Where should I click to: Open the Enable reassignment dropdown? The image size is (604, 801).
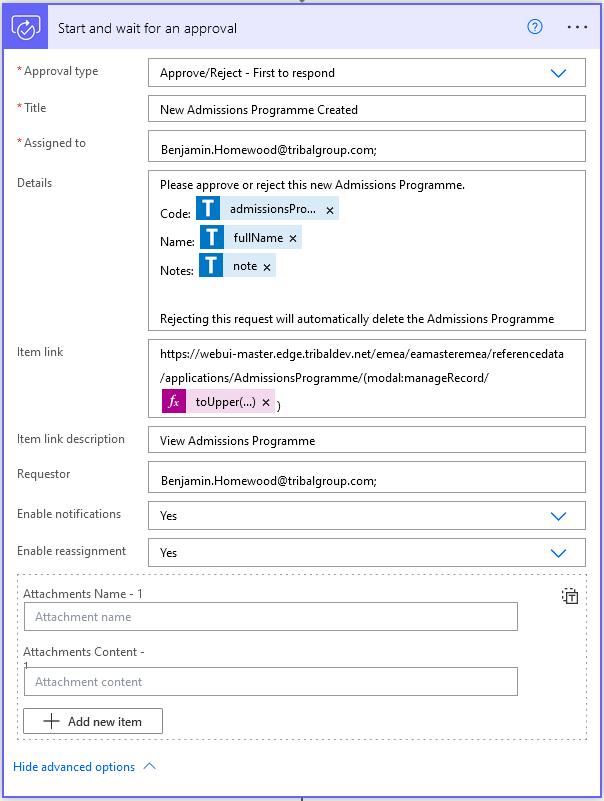point(558,552)
